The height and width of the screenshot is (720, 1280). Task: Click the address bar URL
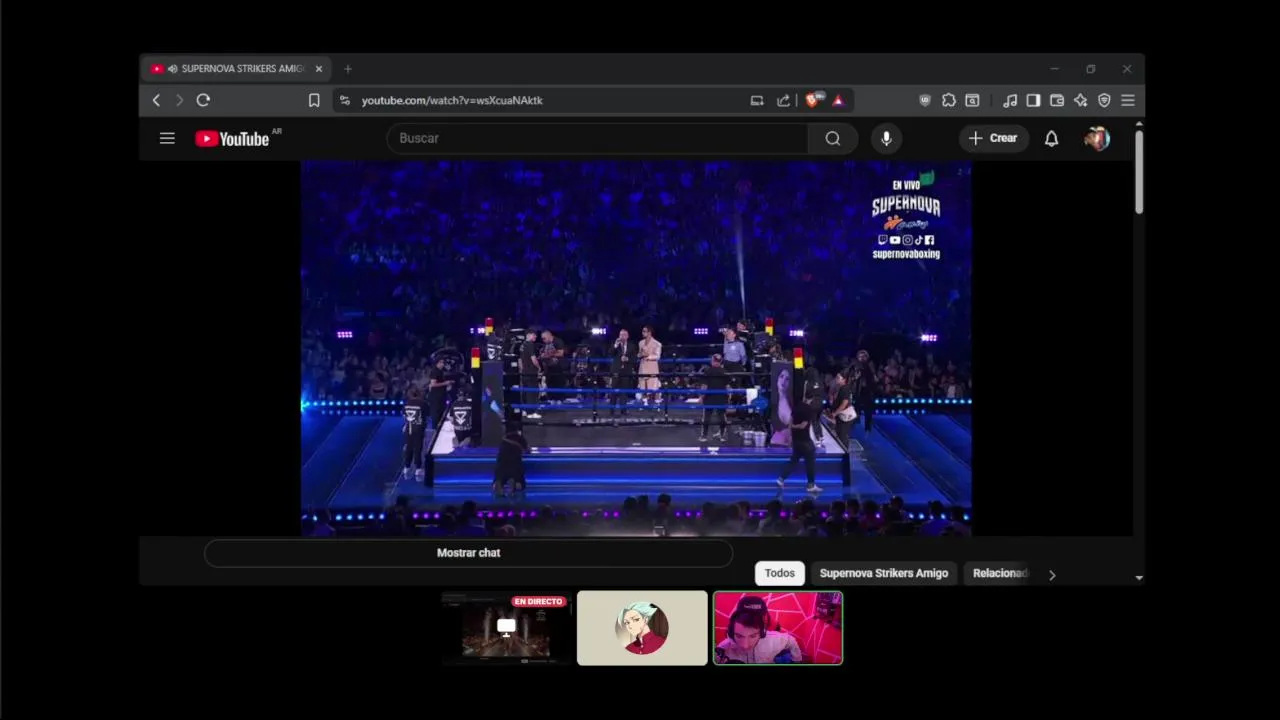pyautogui.click(x=452, y=100)
